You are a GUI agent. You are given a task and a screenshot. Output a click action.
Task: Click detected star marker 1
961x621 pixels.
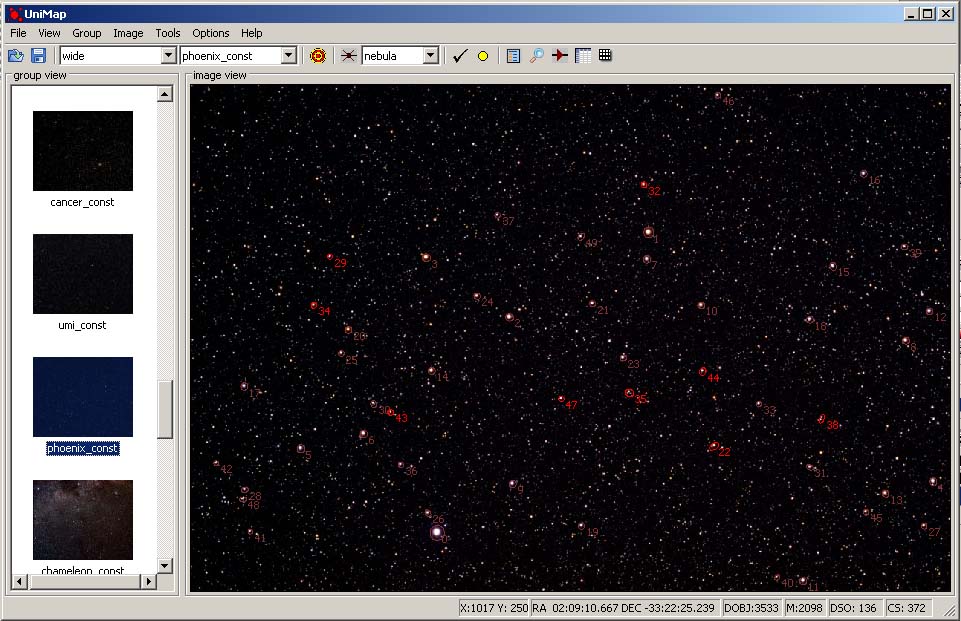(648, 232)
